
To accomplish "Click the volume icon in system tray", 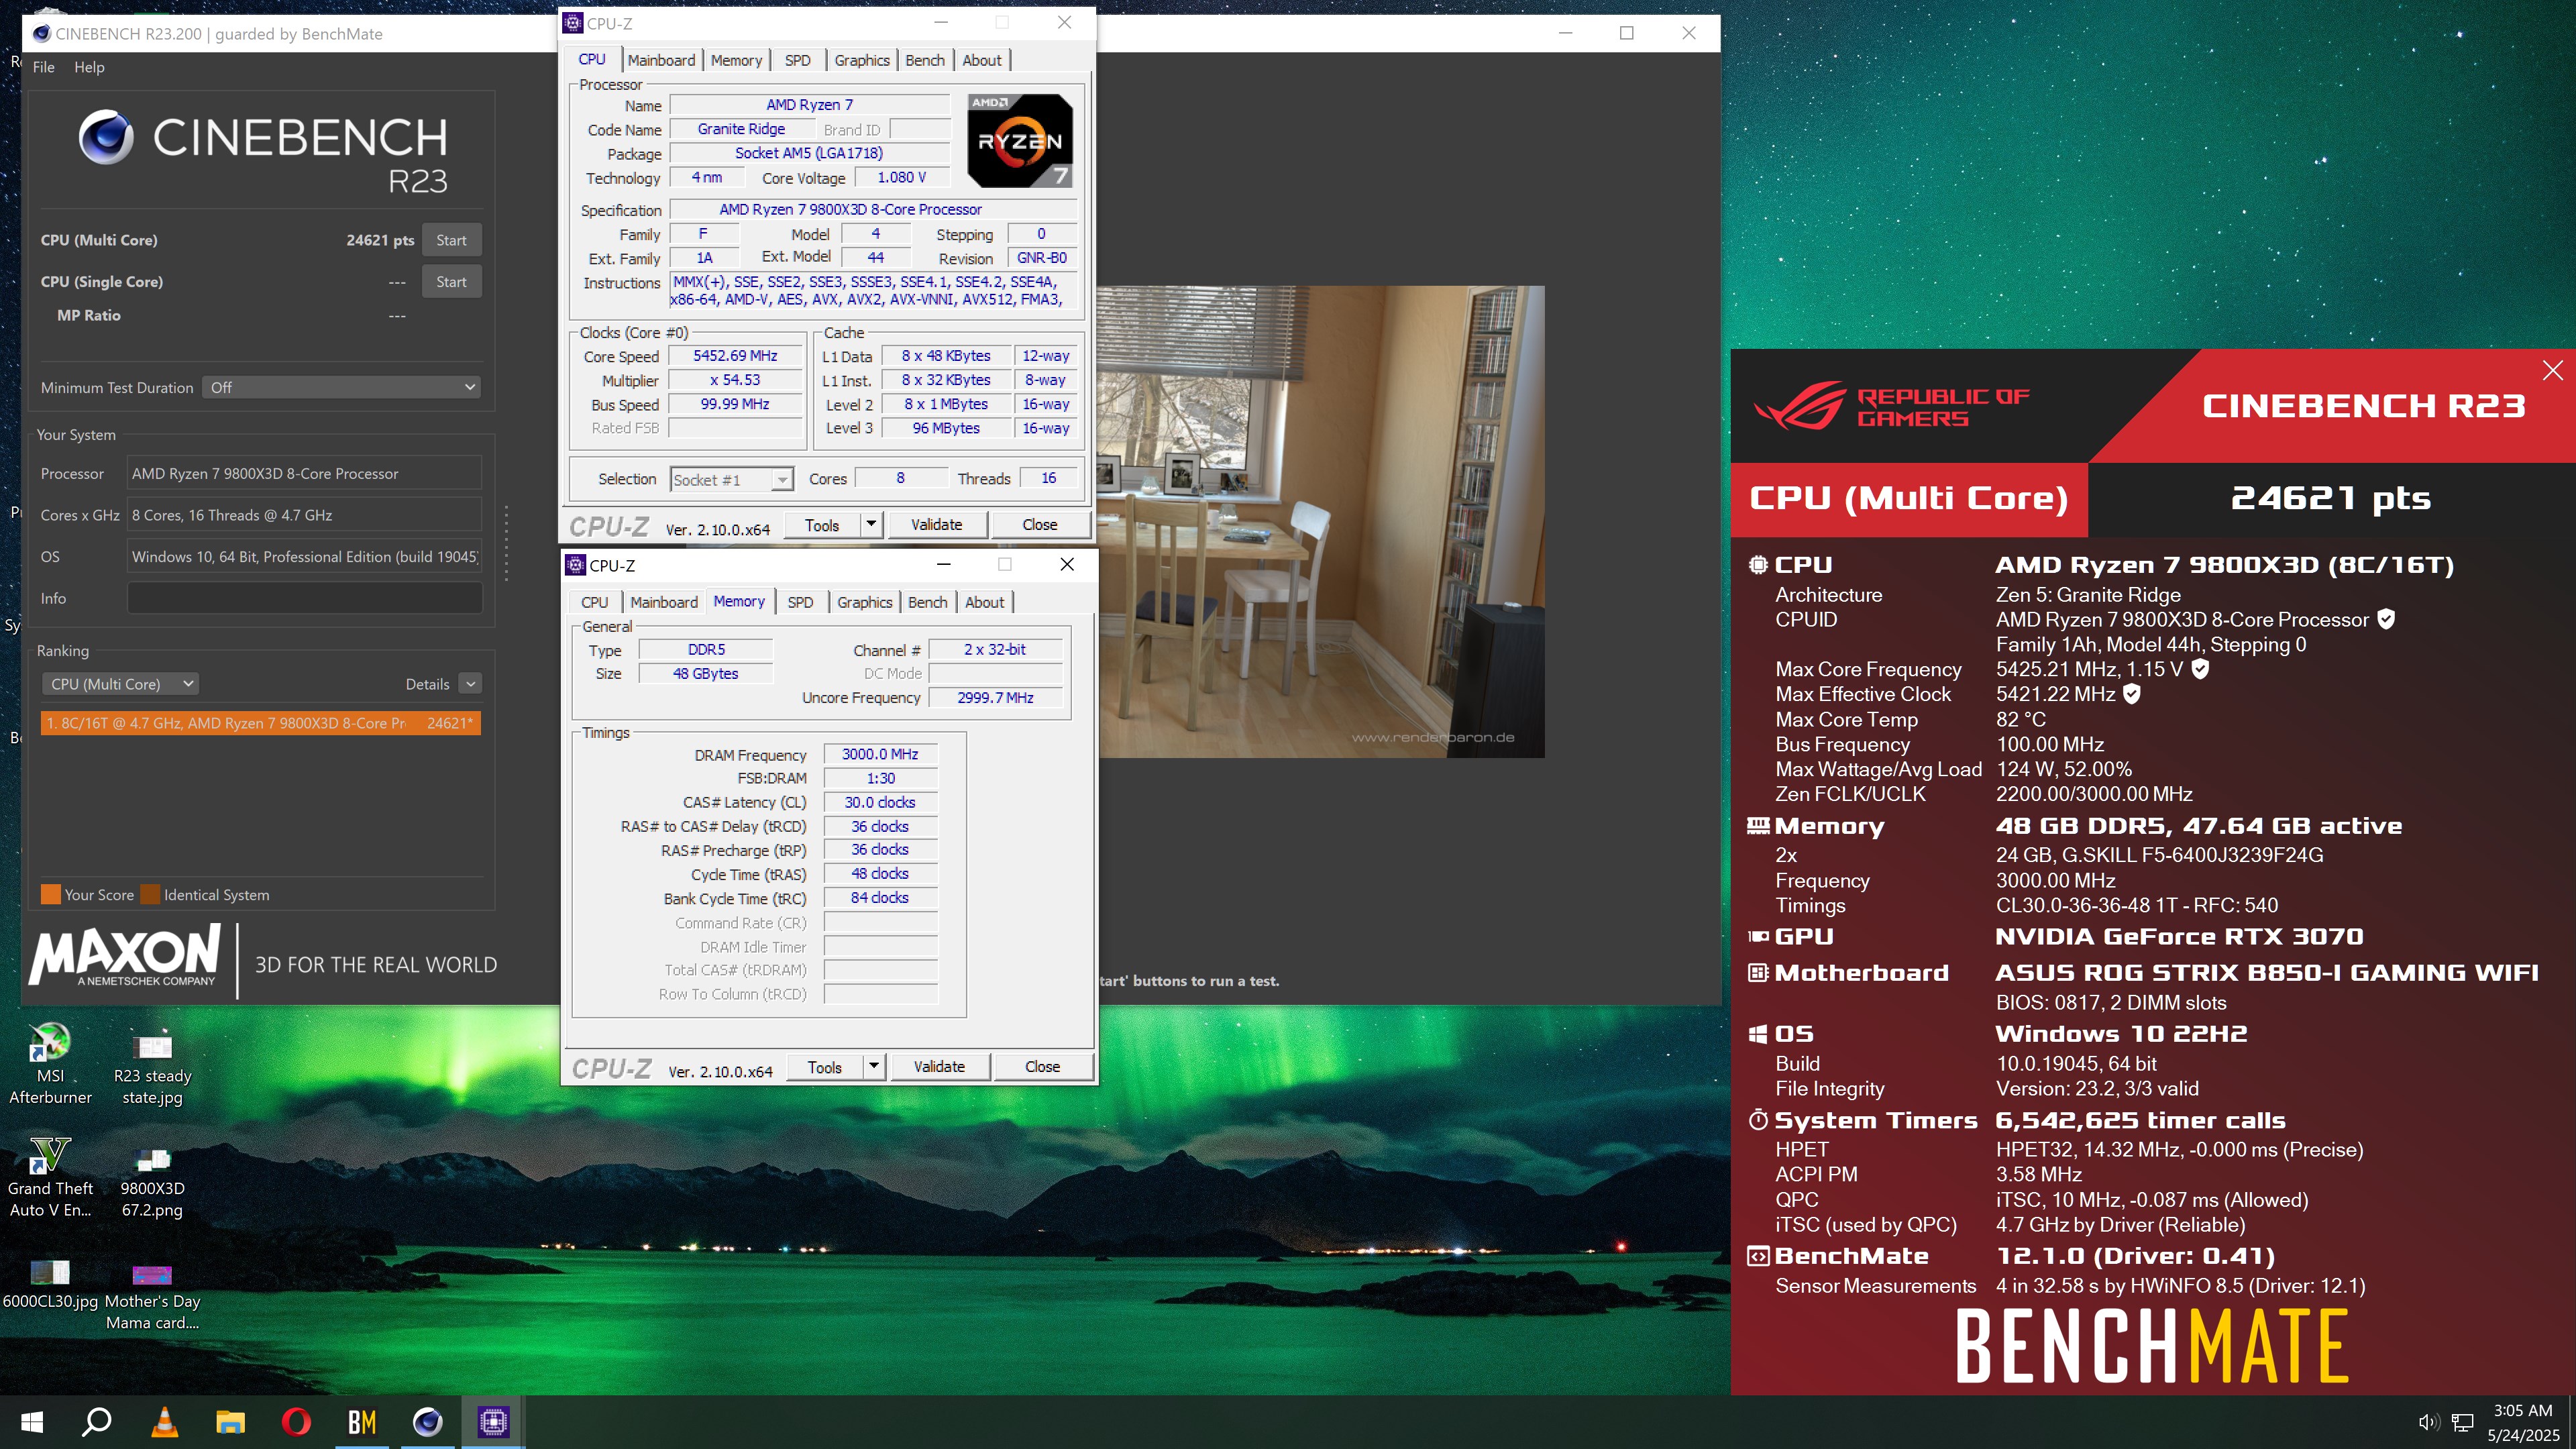I will tap(2429, 1422).
